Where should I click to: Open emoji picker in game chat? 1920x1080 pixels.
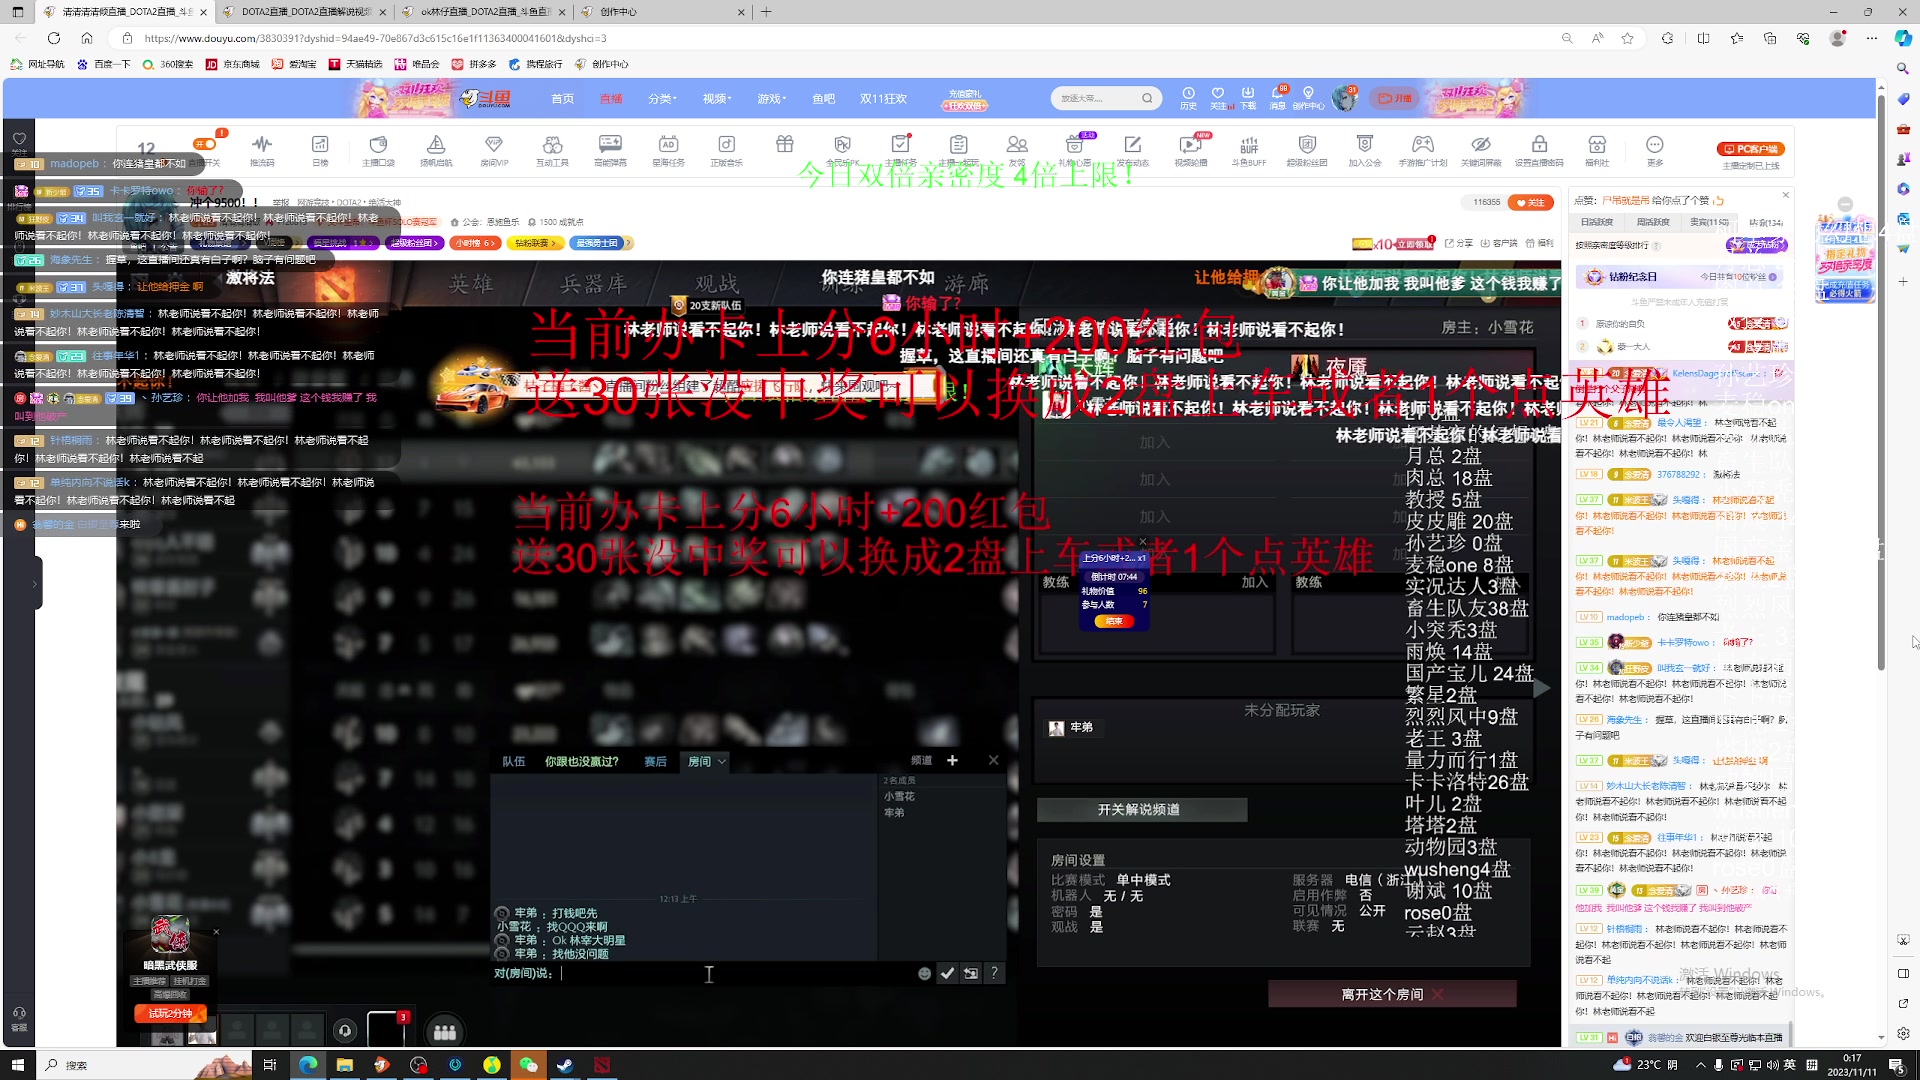[x=924, y=974]
